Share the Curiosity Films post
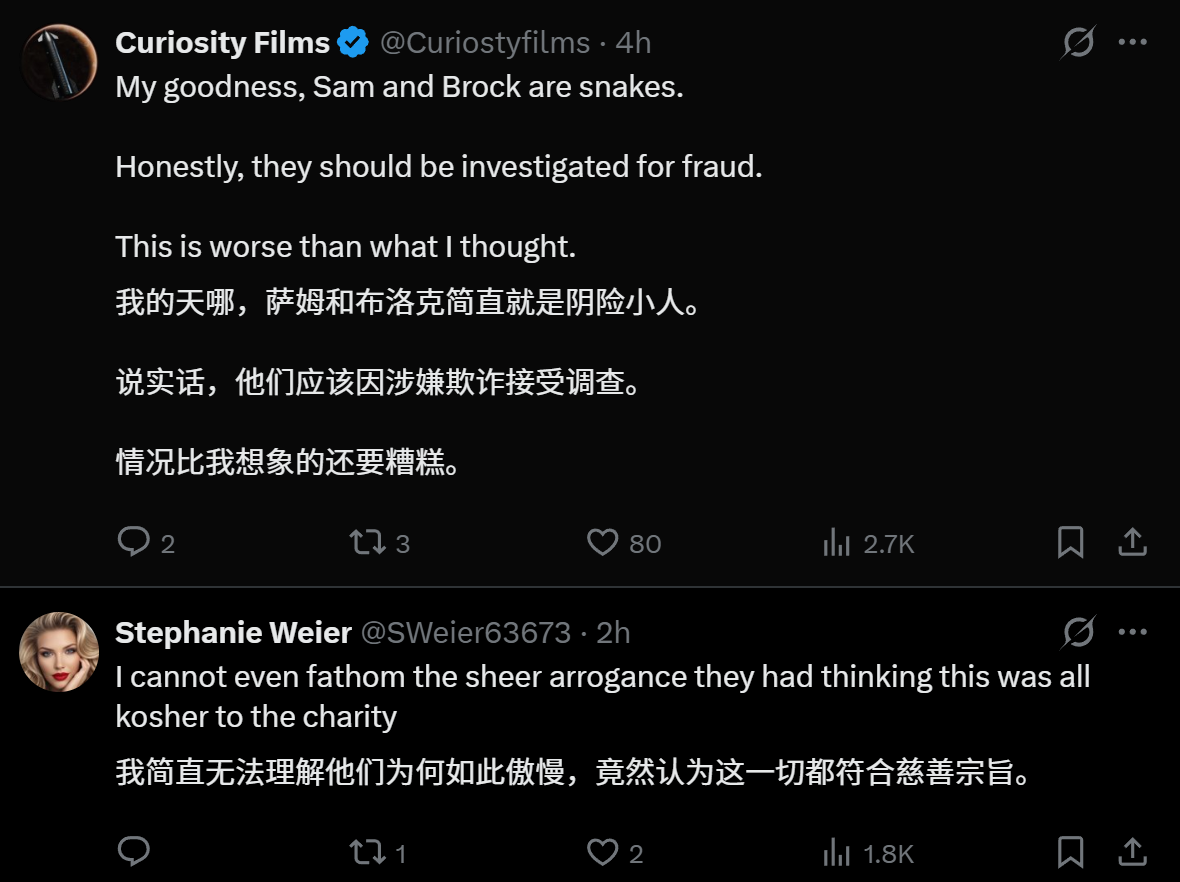This screenshot has width=1180, height=882. [x=1132, y=542]
